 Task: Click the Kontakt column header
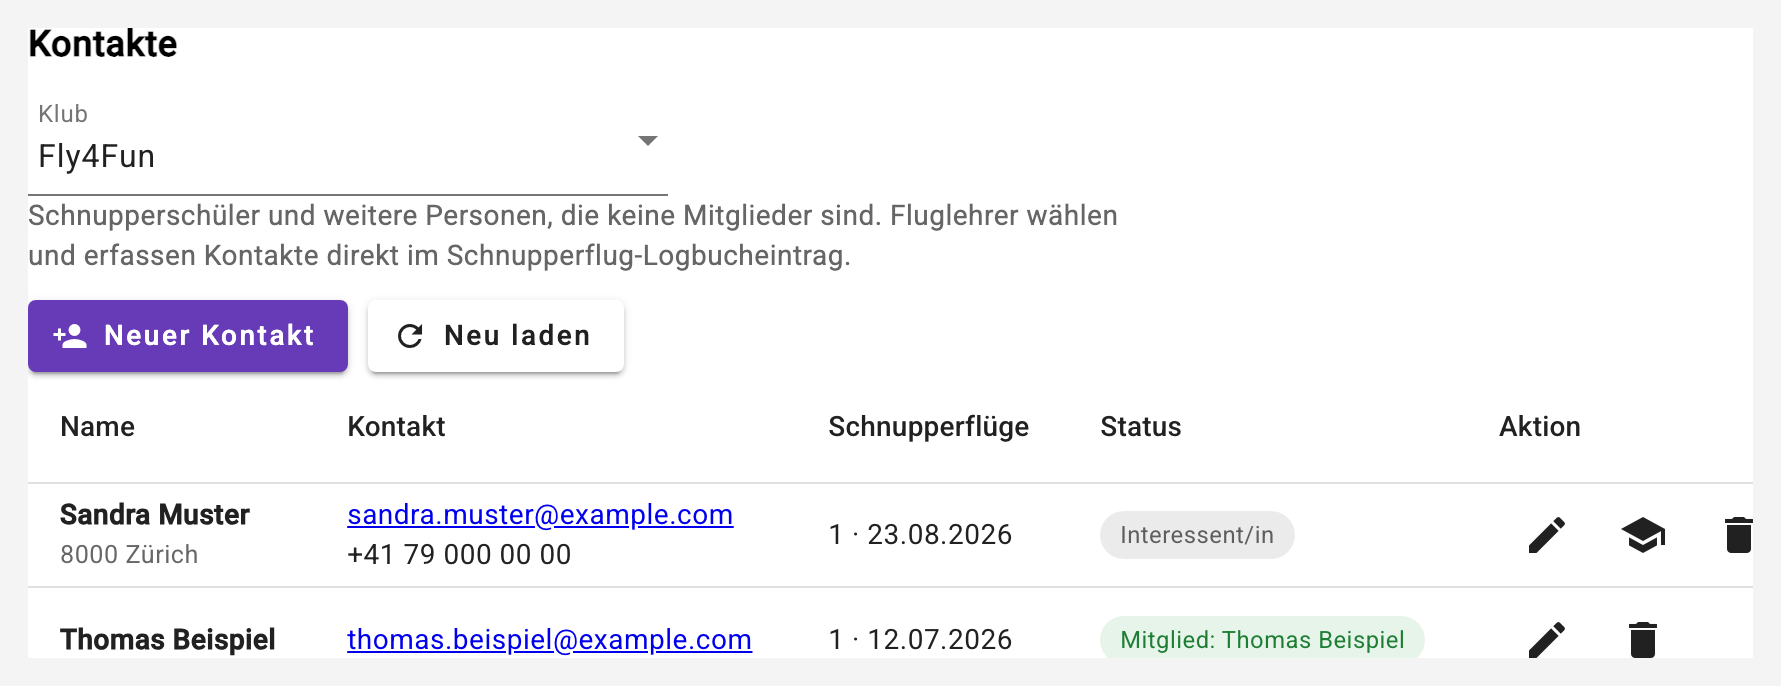coord(396,427)
